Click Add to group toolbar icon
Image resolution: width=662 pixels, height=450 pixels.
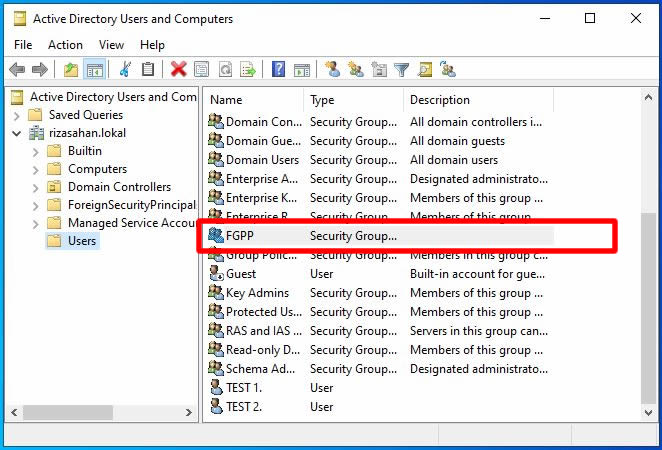448,69
